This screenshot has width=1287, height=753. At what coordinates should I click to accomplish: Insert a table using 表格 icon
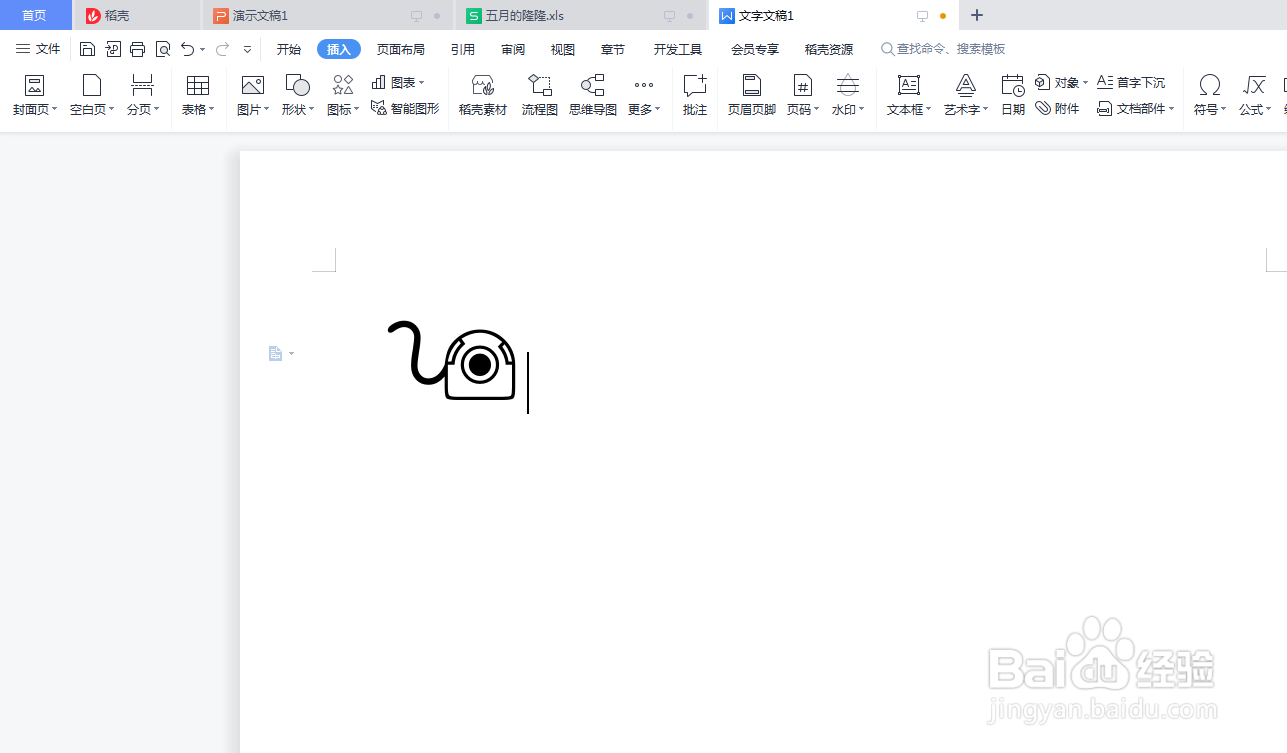[x=197, y=95]
